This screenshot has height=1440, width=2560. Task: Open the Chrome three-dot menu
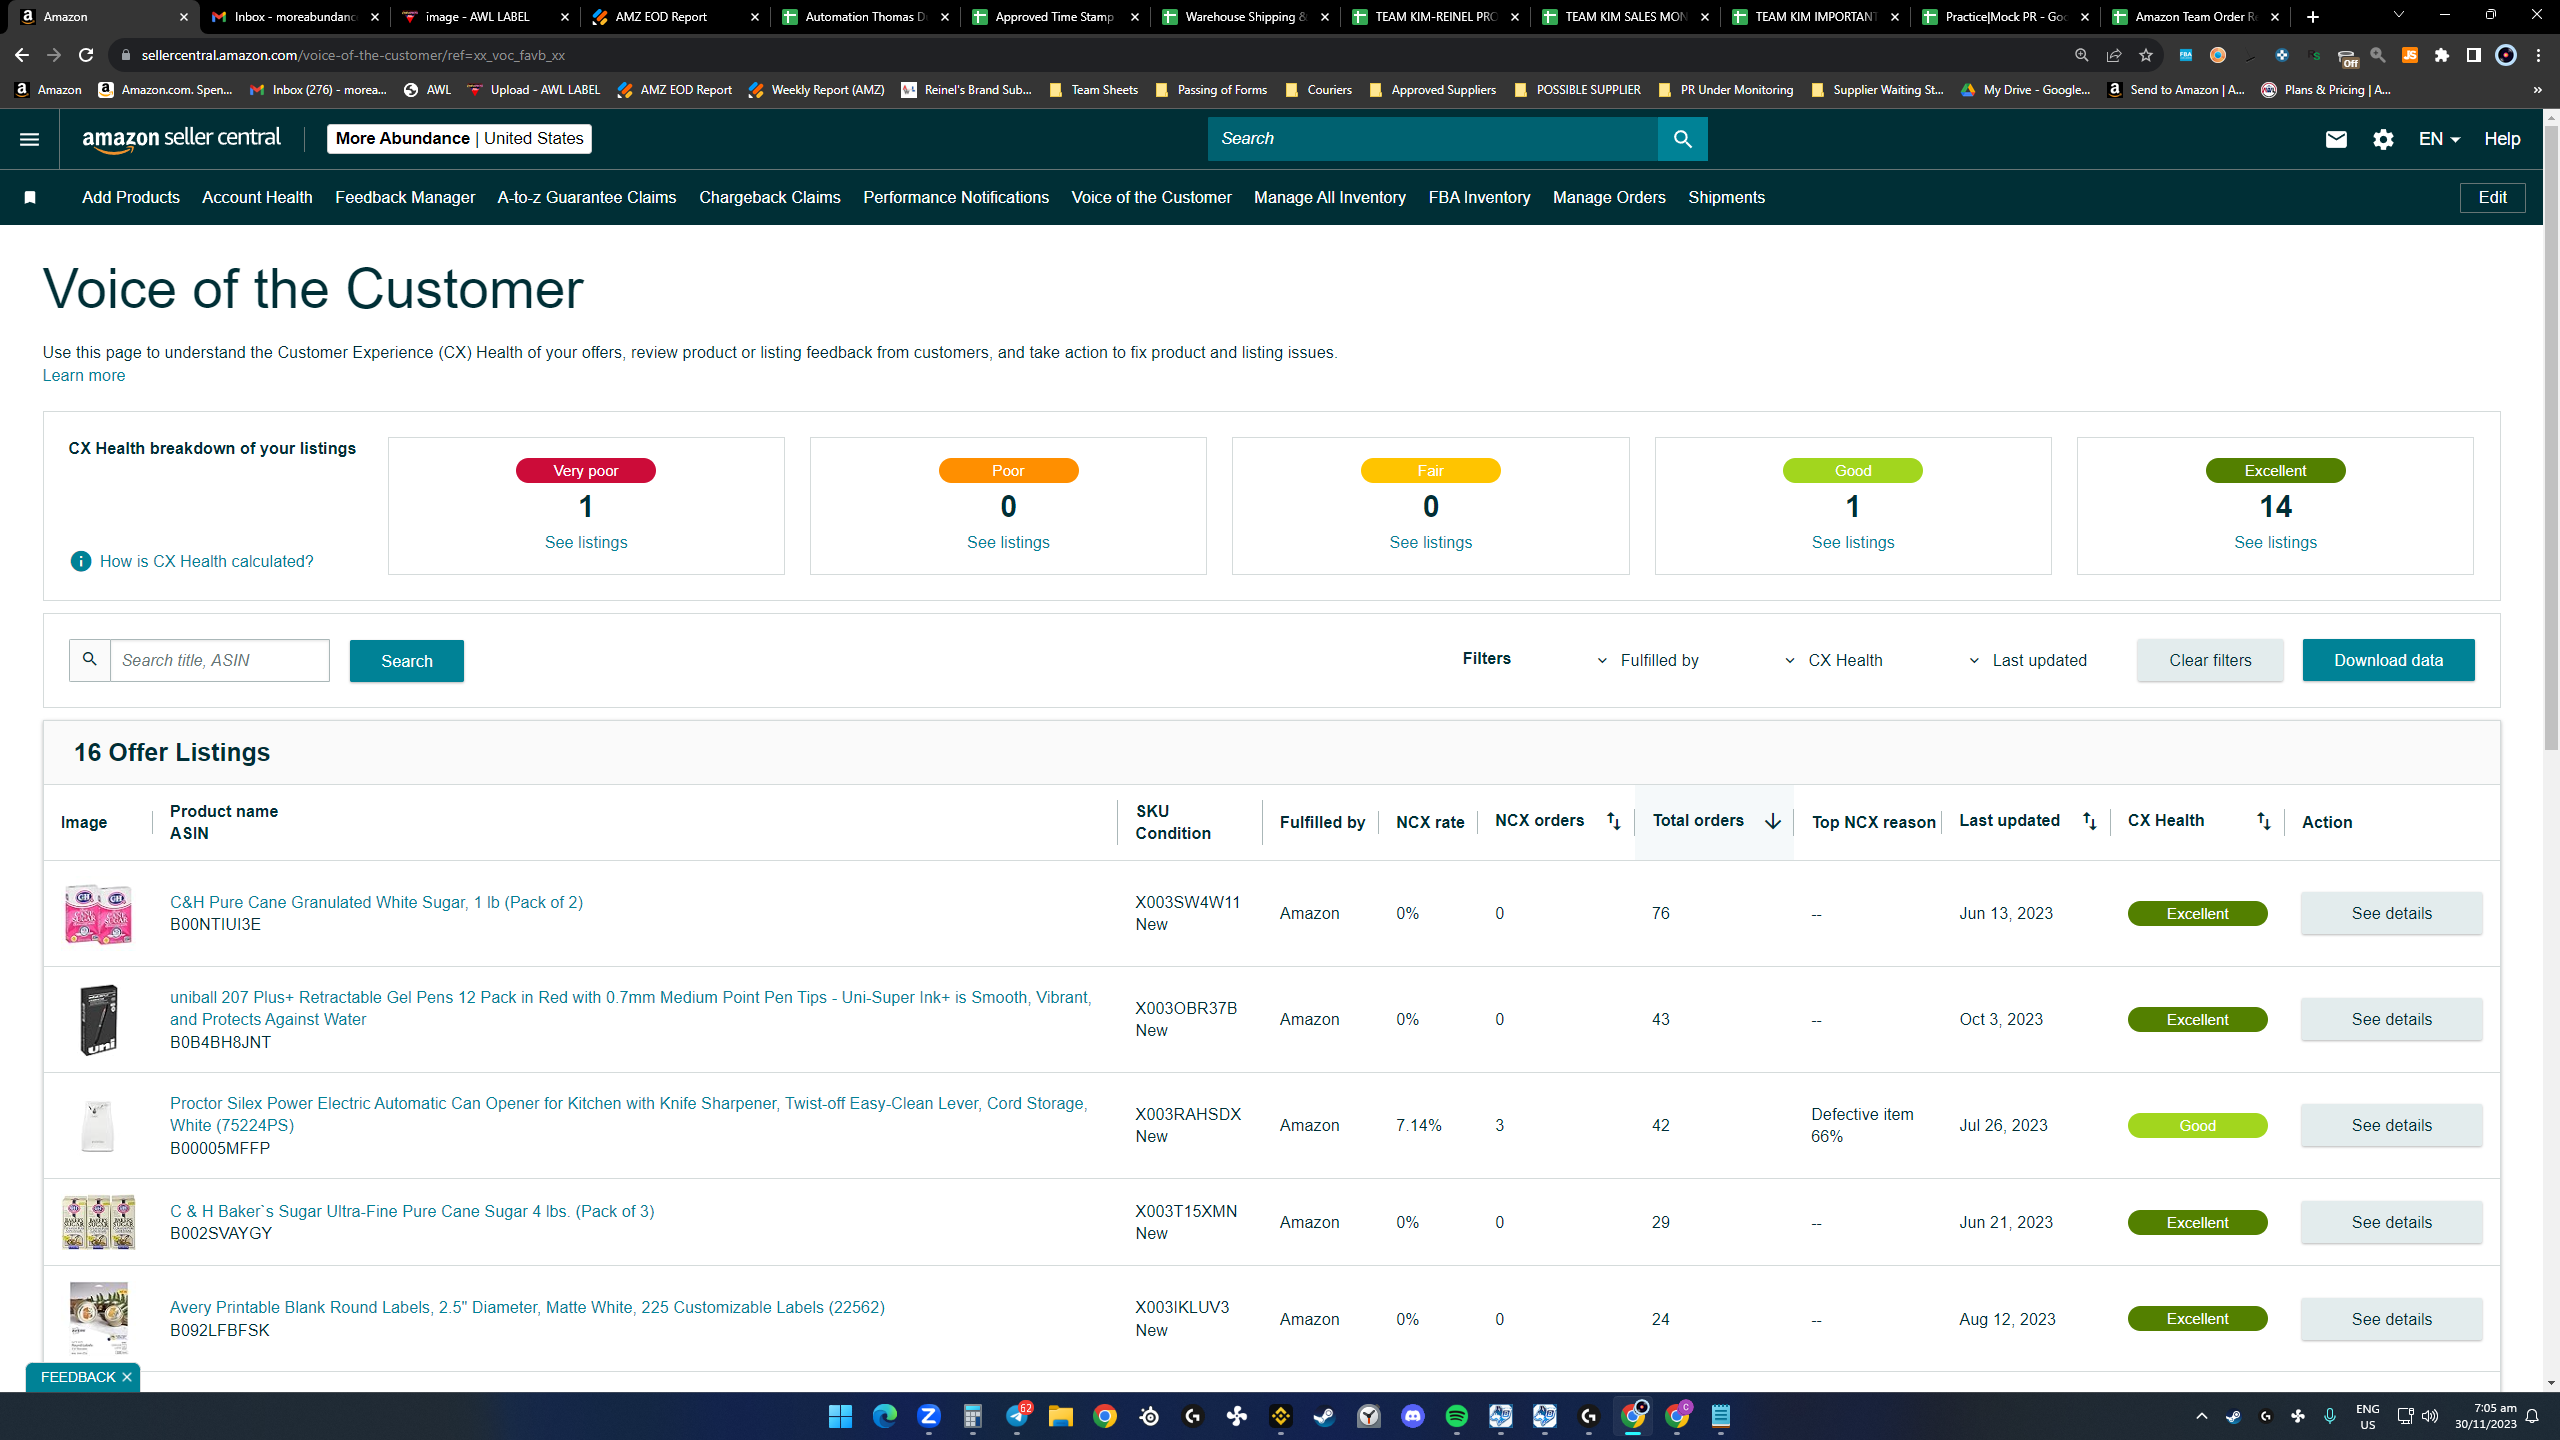point(2538,55)
